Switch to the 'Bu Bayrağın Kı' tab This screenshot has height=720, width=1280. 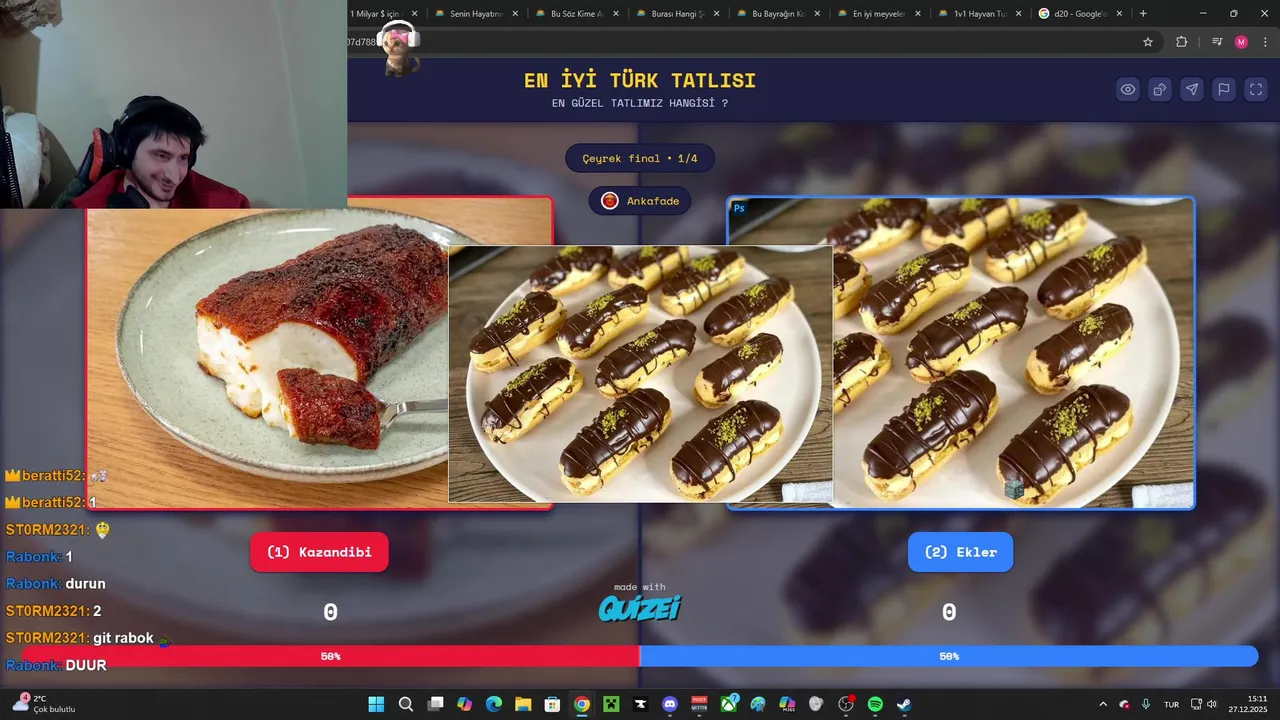[778, 14]
